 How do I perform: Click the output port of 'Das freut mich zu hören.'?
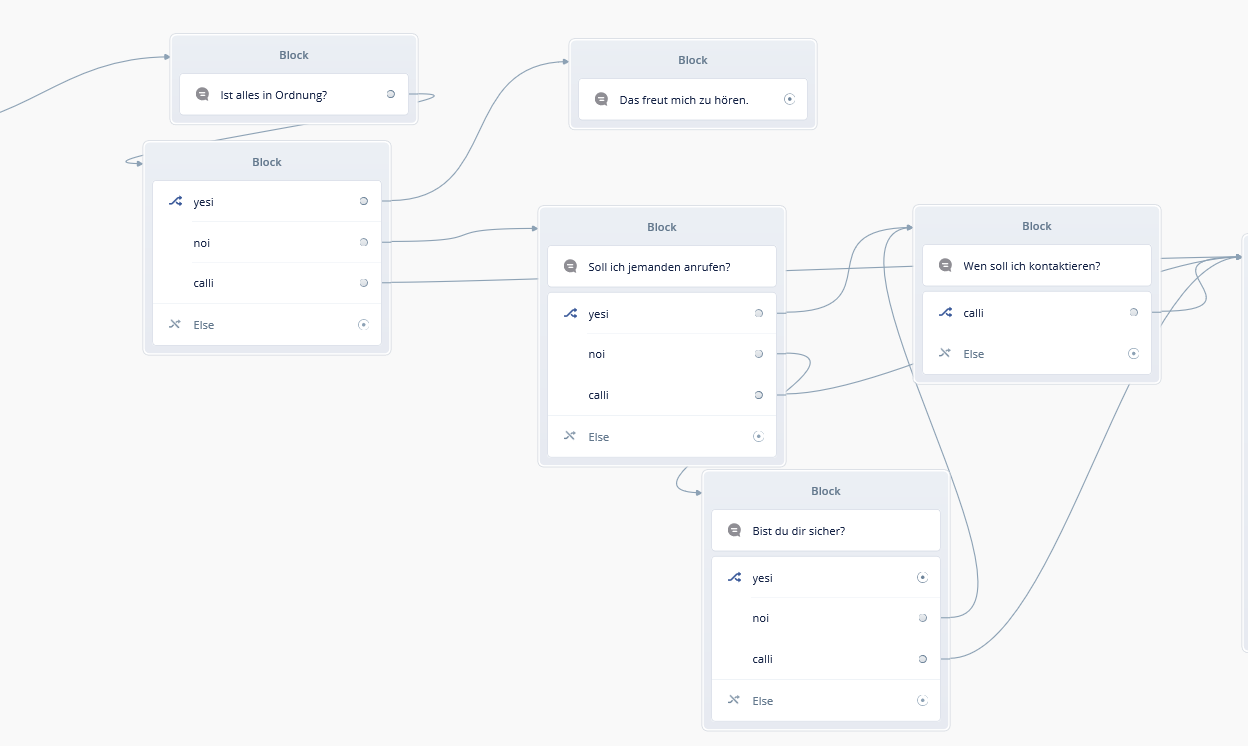coord(789,99)
